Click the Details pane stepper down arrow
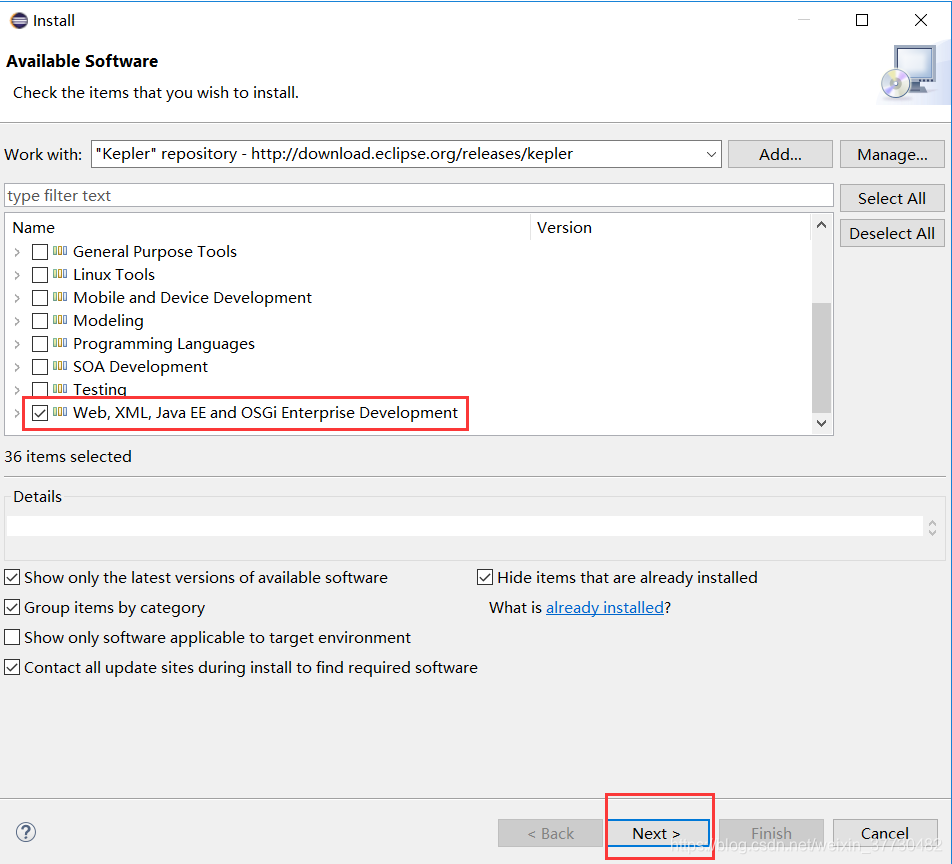 point(933,532)
